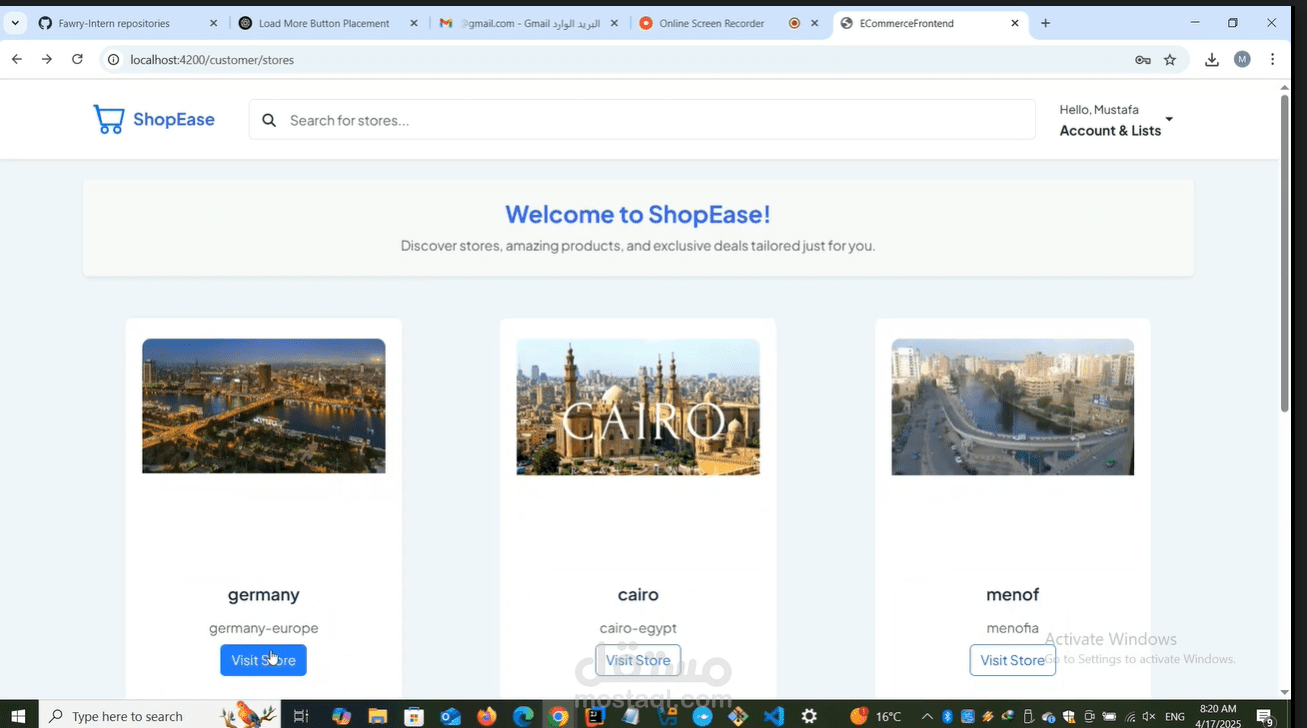Open the Chrome downloads icon
Image resolution: width=1307 pixels, height=728 pixels.
[1212, 60]
